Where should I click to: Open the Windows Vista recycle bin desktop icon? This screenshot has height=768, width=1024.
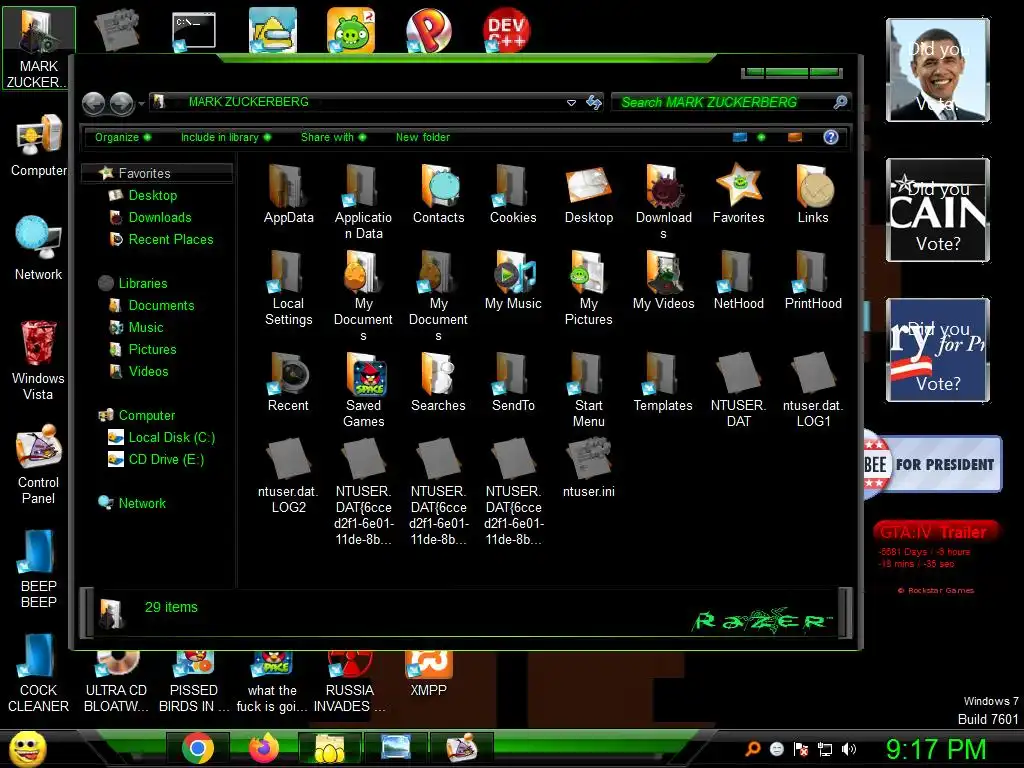38,360
